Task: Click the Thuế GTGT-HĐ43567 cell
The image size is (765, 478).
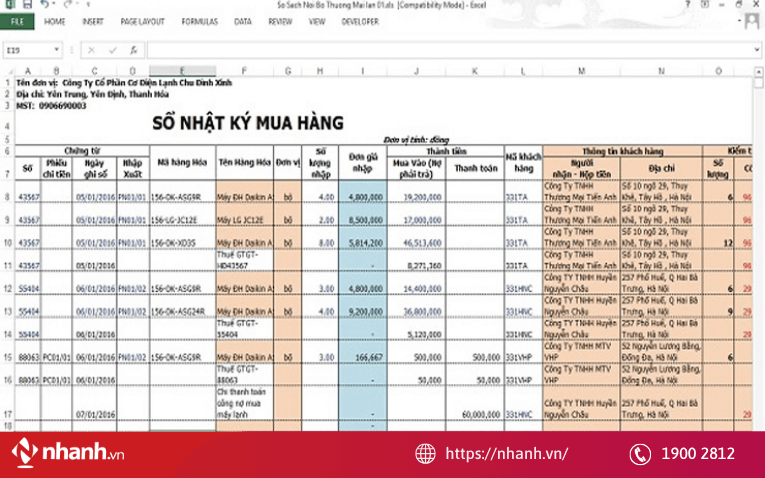Action: [x=244, y=260]
